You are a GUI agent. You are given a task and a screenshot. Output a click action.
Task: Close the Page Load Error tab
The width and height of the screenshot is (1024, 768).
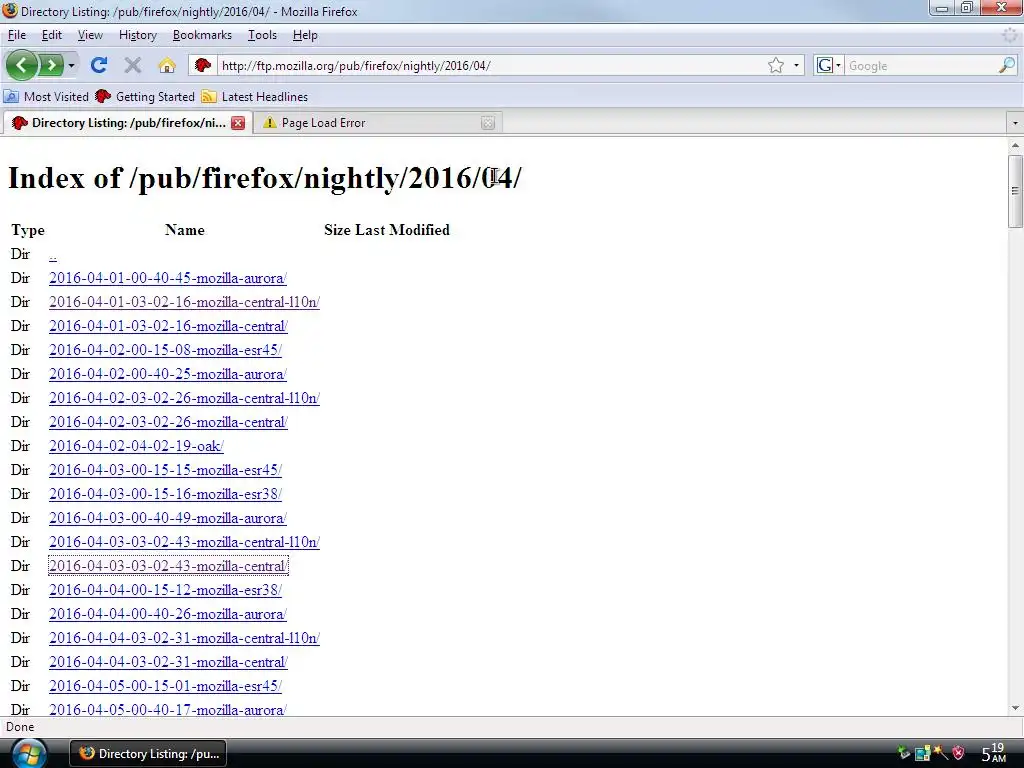[488, 123]
